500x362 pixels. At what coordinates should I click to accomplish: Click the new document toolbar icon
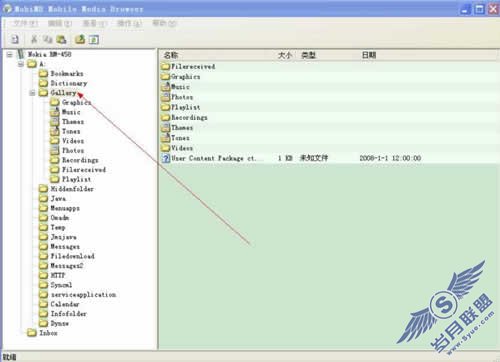[15, 39]
